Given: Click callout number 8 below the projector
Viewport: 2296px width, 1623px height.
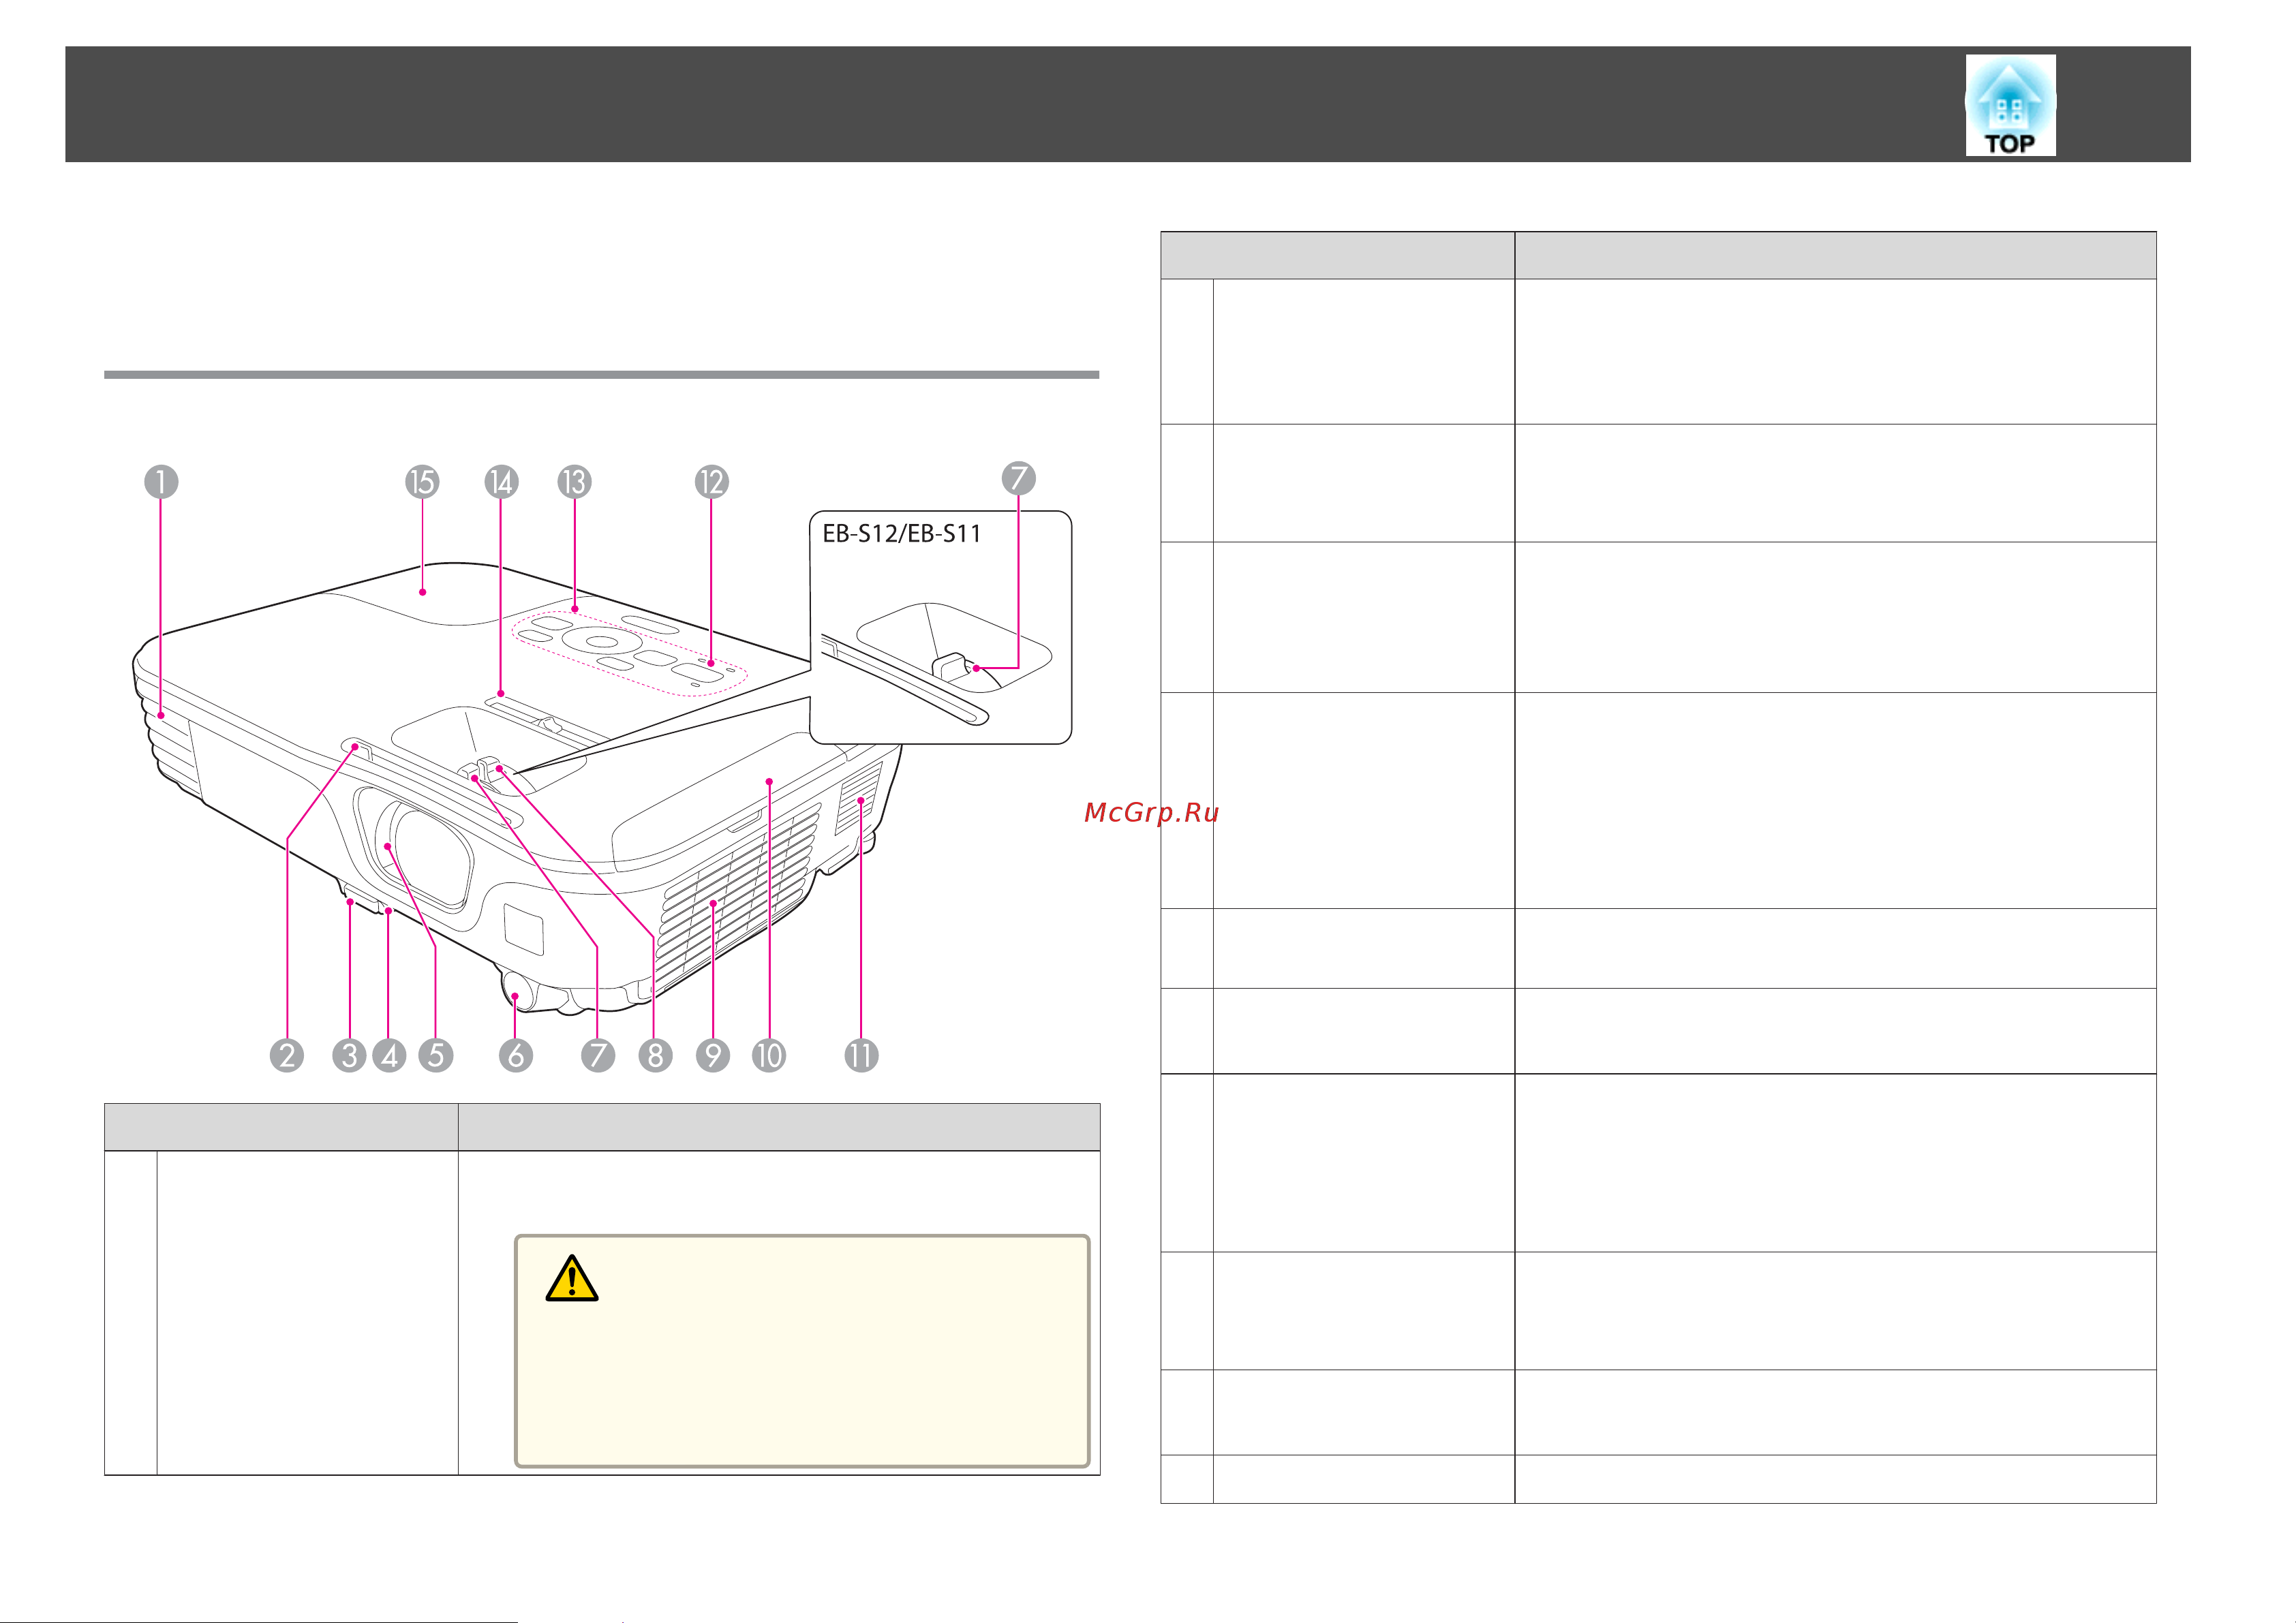Looking at the screenshot, I should coord(655,1055).
